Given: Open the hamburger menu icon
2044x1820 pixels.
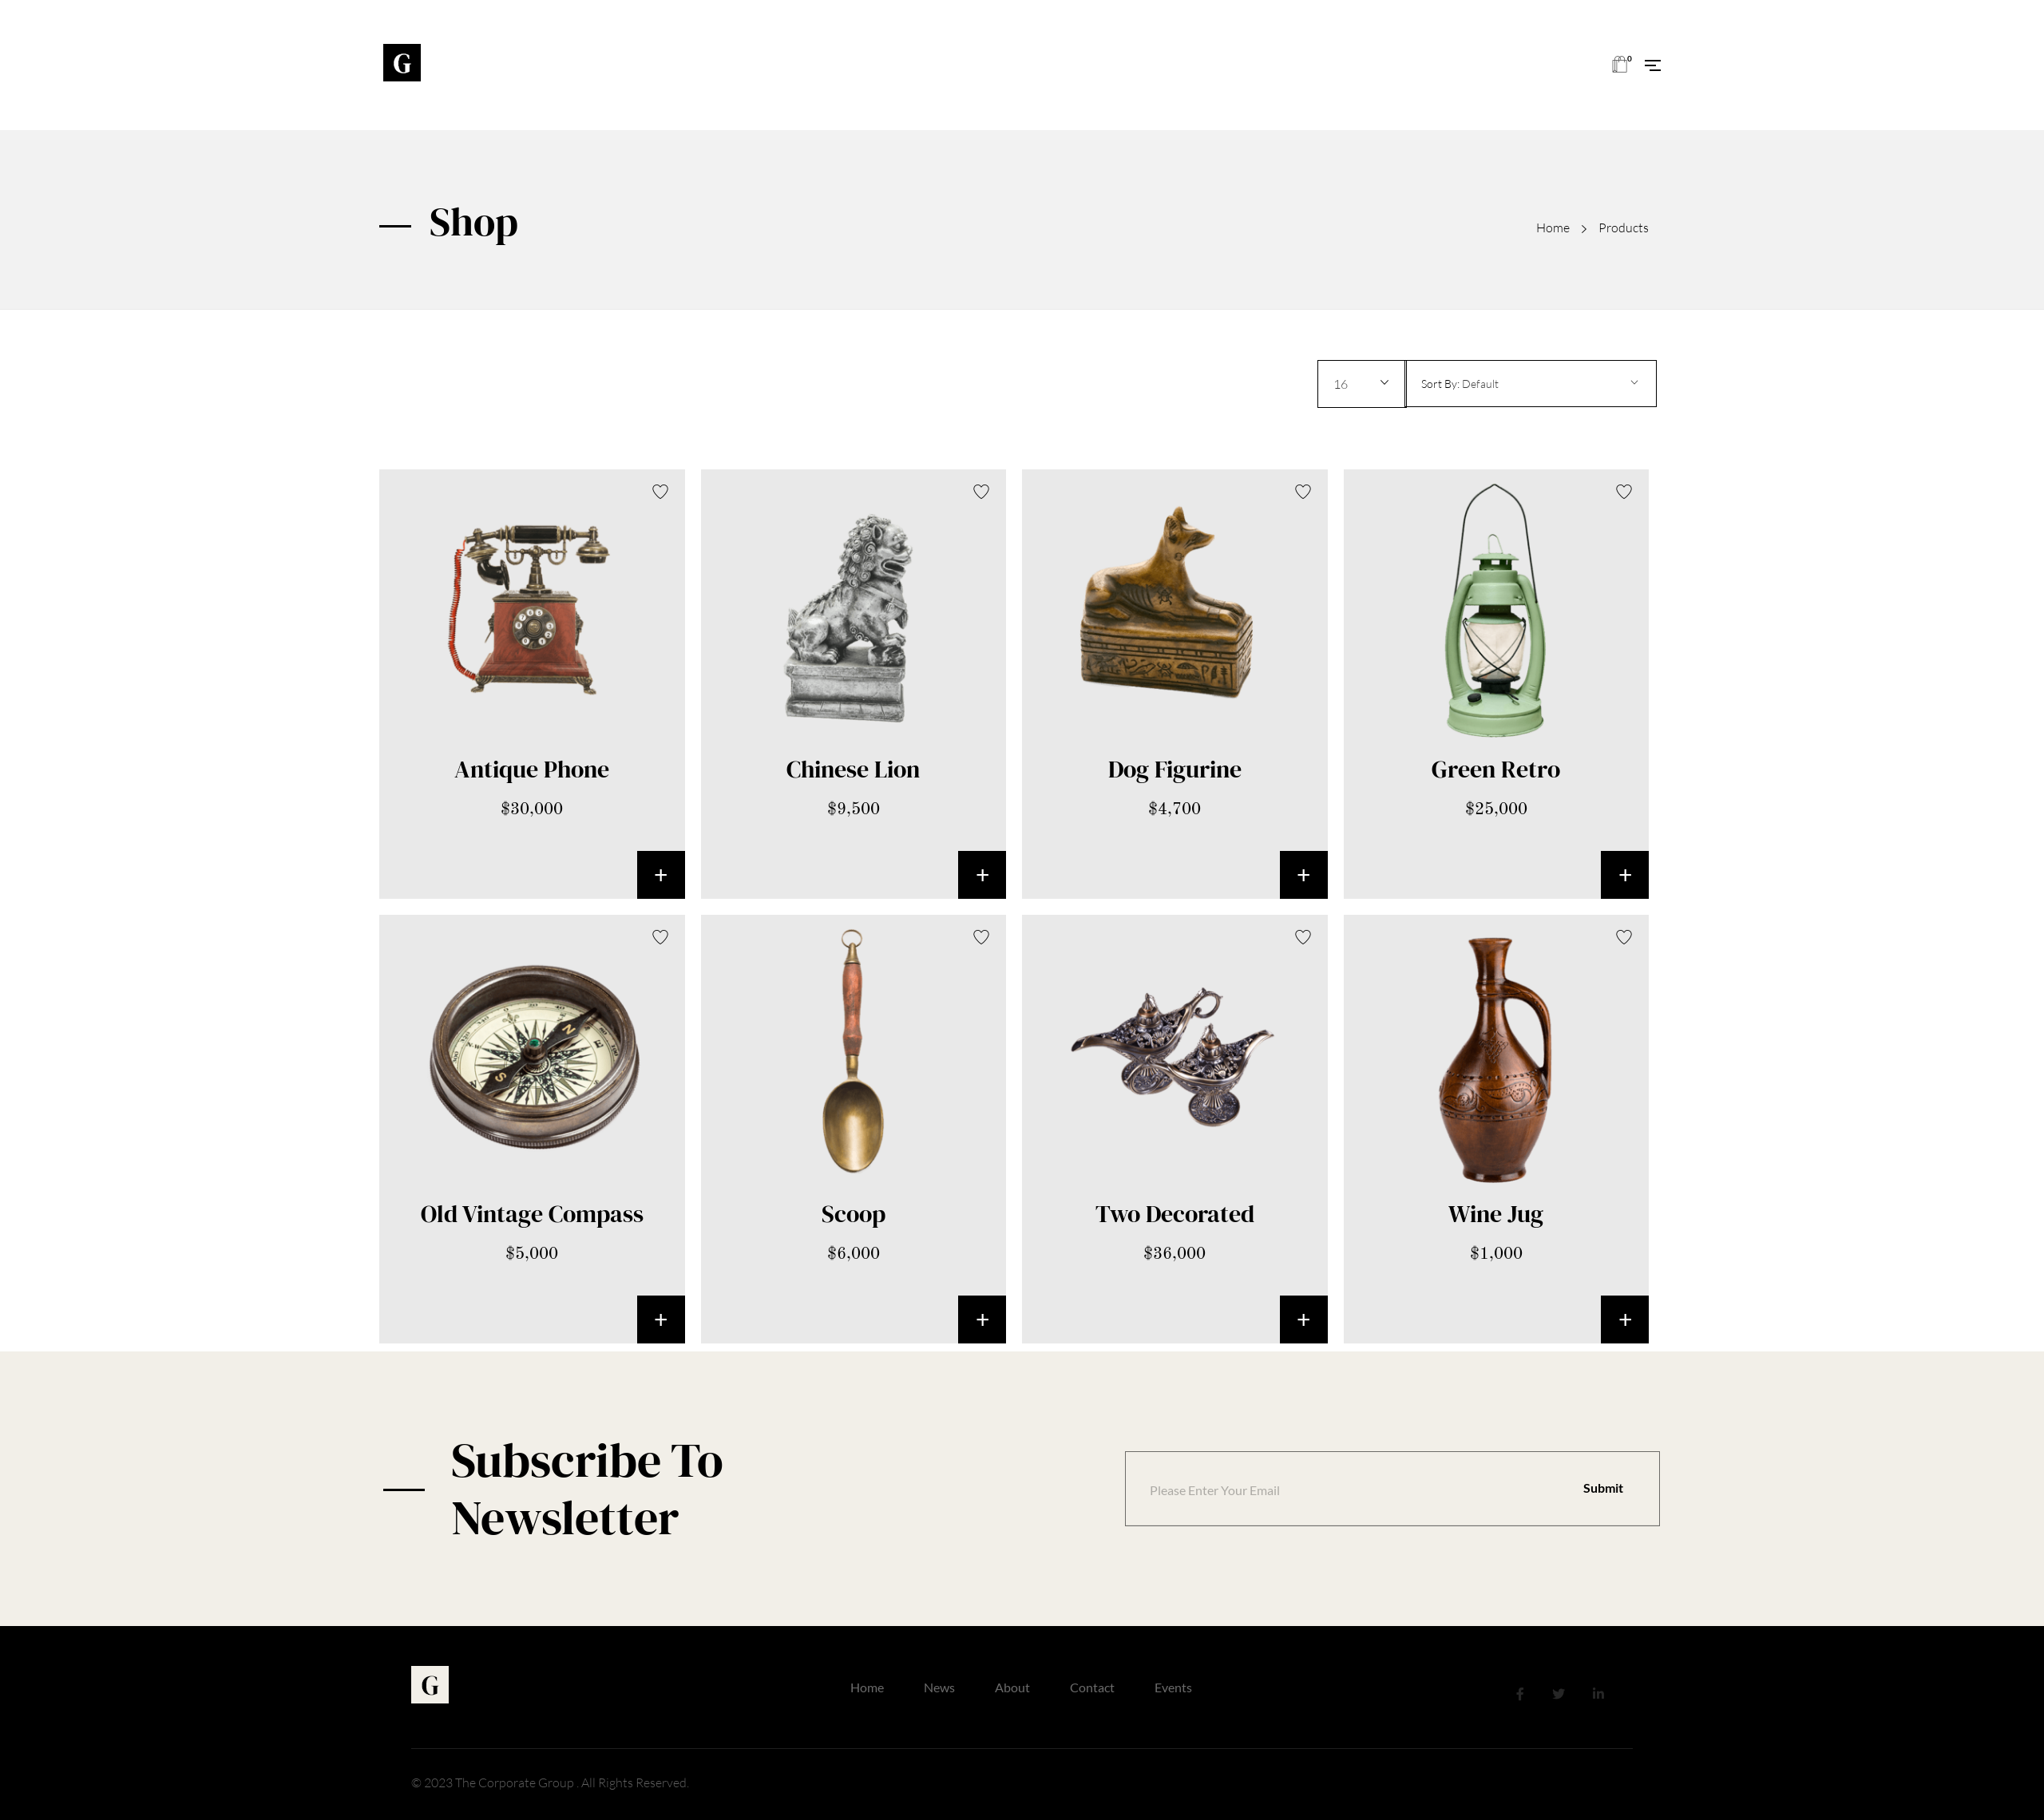Looking at the screenshot, I should coord(1653,65).
